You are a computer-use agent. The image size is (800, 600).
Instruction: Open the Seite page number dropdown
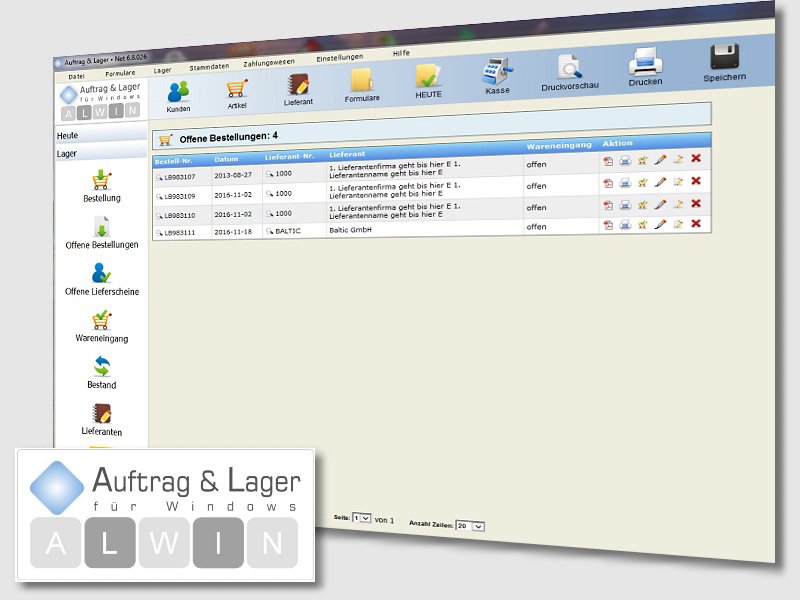[362, 518]
